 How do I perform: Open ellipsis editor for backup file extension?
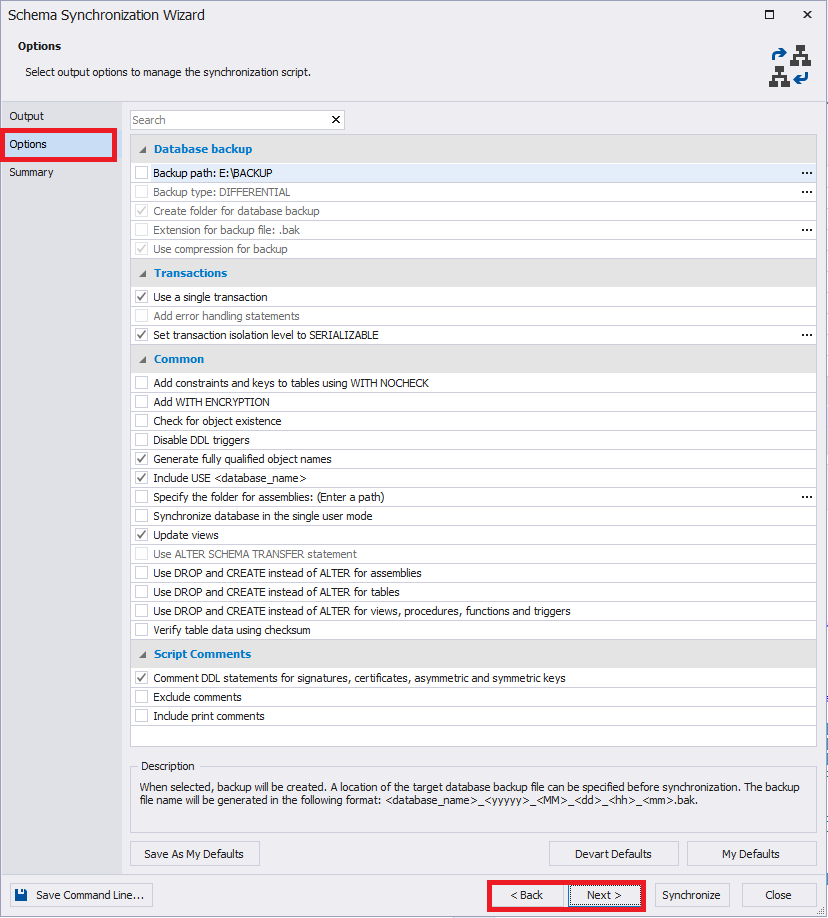(806, 230)
